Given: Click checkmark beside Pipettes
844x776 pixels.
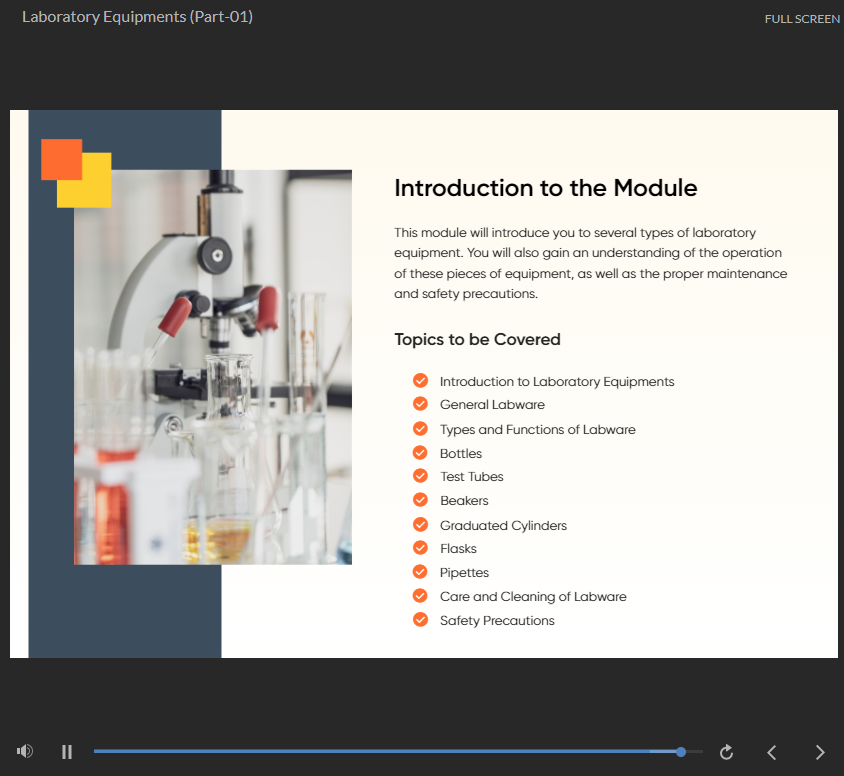Looking at the screenshot, I should click(x=420, y=572).
